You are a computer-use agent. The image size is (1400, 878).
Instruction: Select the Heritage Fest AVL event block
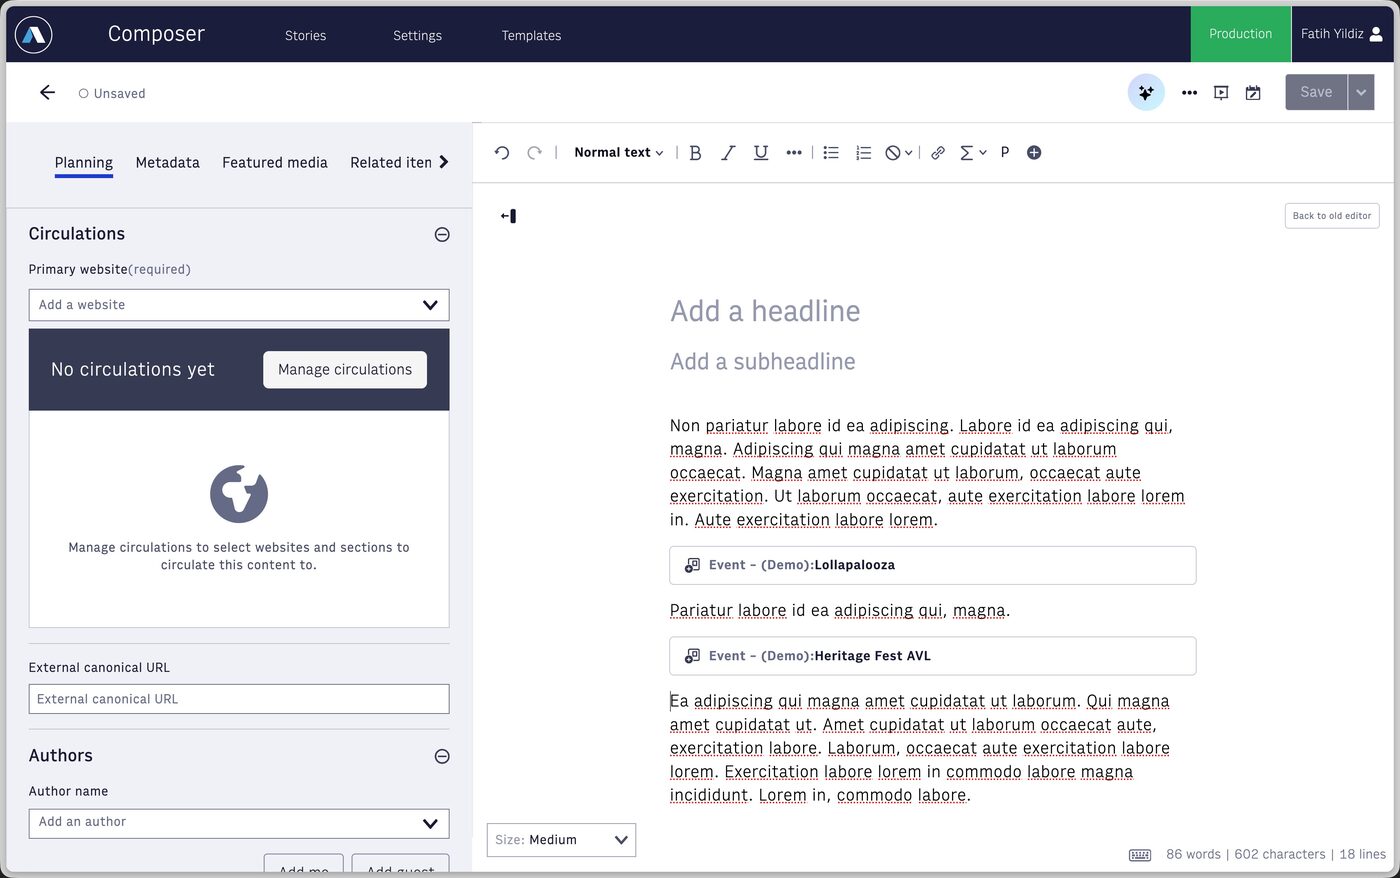pos(933,656)
